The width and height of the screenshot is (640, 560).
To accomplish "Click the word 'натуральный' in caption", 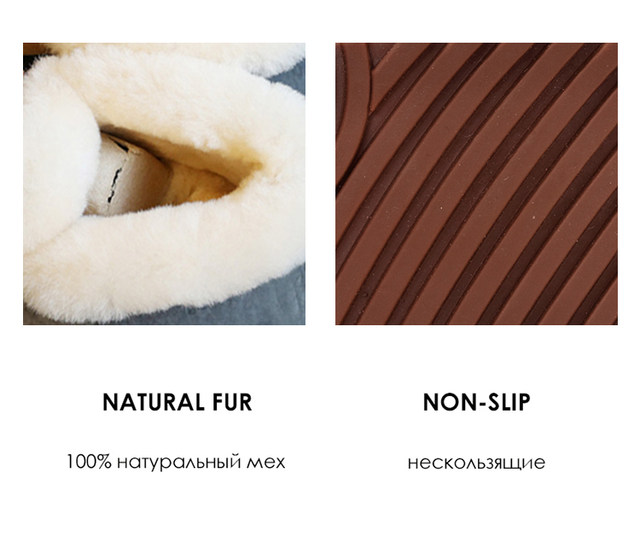I will [179, 463].
